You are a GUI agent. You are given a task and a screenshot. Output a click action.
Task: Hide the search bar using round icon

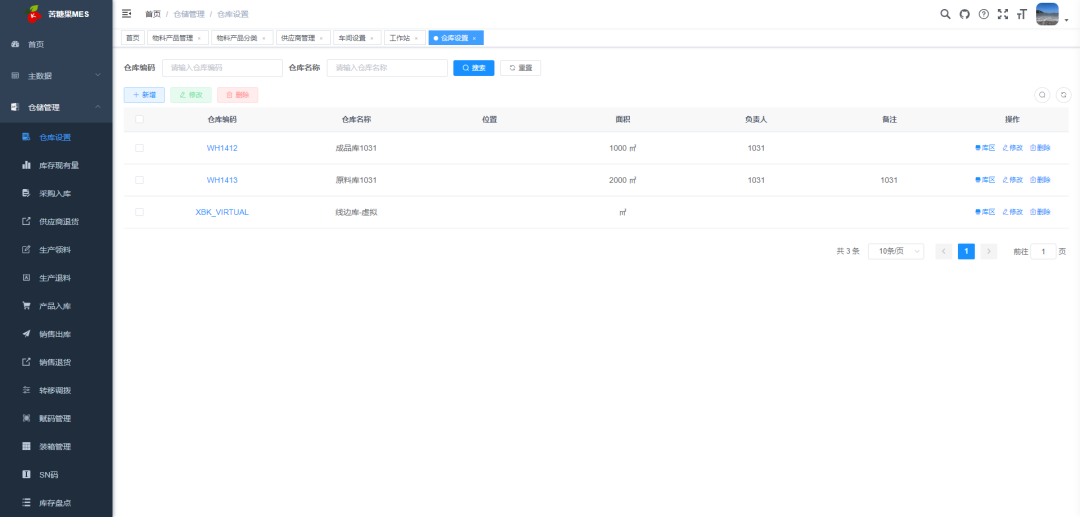(1042, 95)
